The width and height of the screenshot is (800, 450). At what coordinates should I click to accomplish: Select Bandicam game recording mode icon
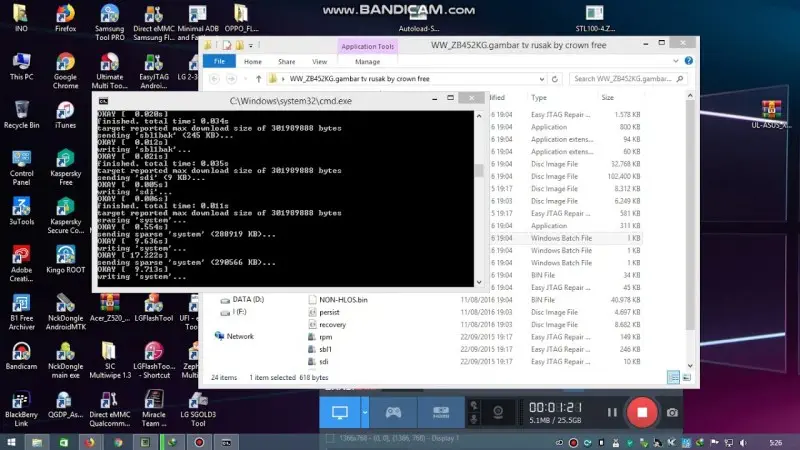pyautogui.click(x=393, y=412)
